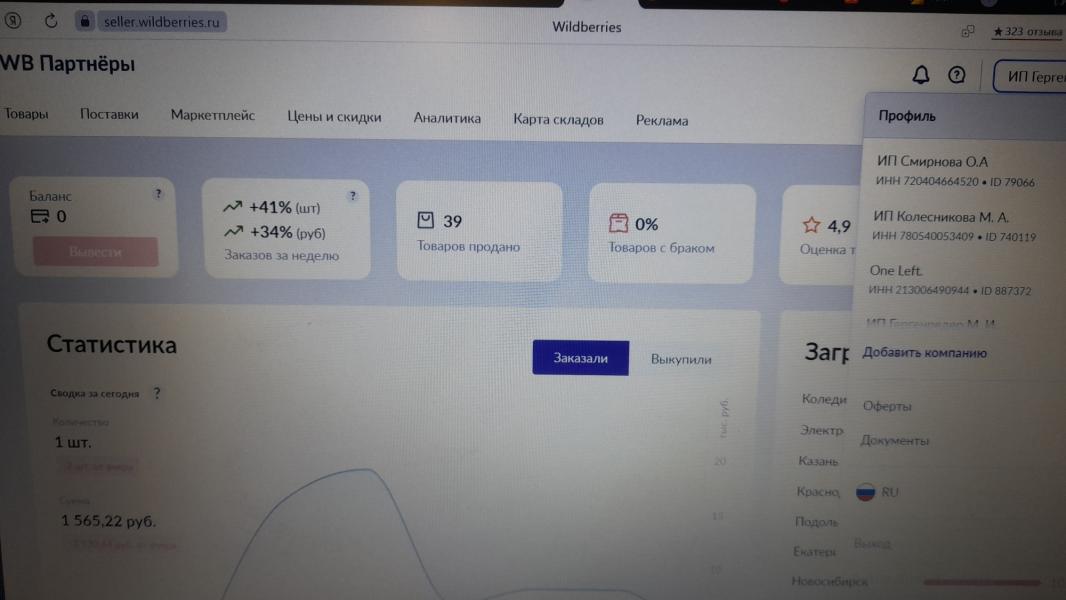Open Оферты in account menu
1066x600 pixels.
887,406
